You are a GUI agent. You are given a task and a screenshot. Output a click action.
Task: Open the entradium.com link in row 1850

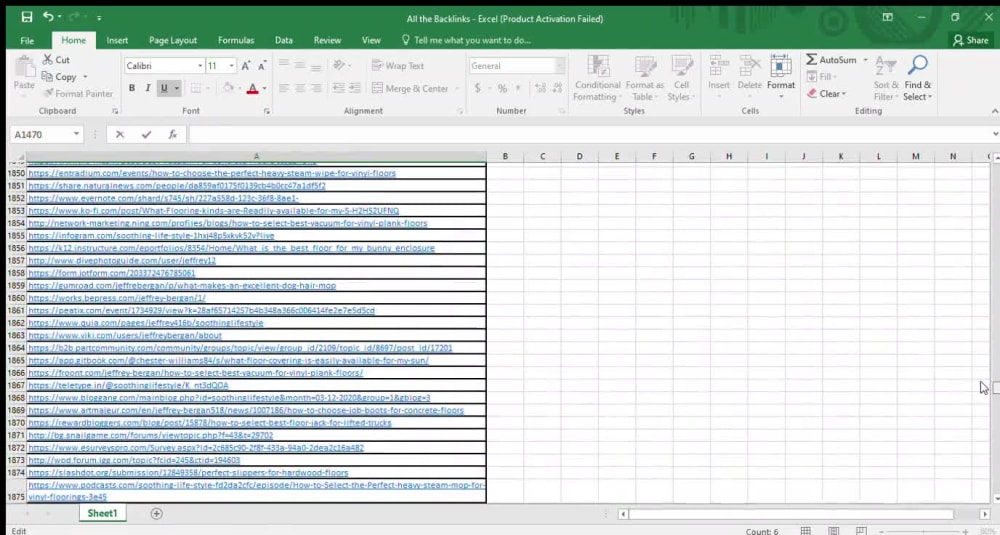(212, 173)
